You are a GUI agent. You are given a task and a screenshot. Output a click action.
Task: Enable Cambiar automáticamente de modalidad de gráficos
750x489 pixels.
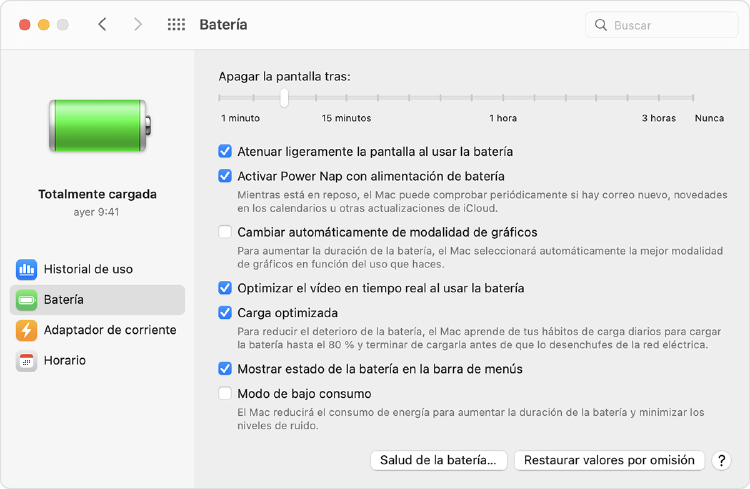click(225, 232)
